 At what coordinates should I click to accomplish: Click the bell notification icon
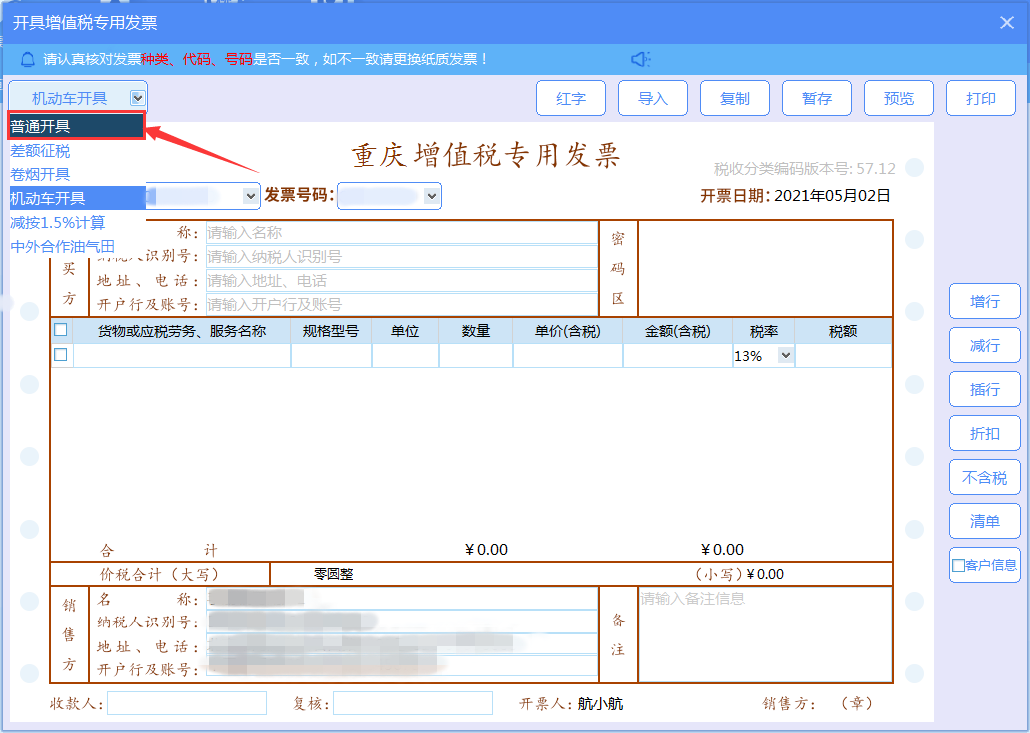click(27, 60)
